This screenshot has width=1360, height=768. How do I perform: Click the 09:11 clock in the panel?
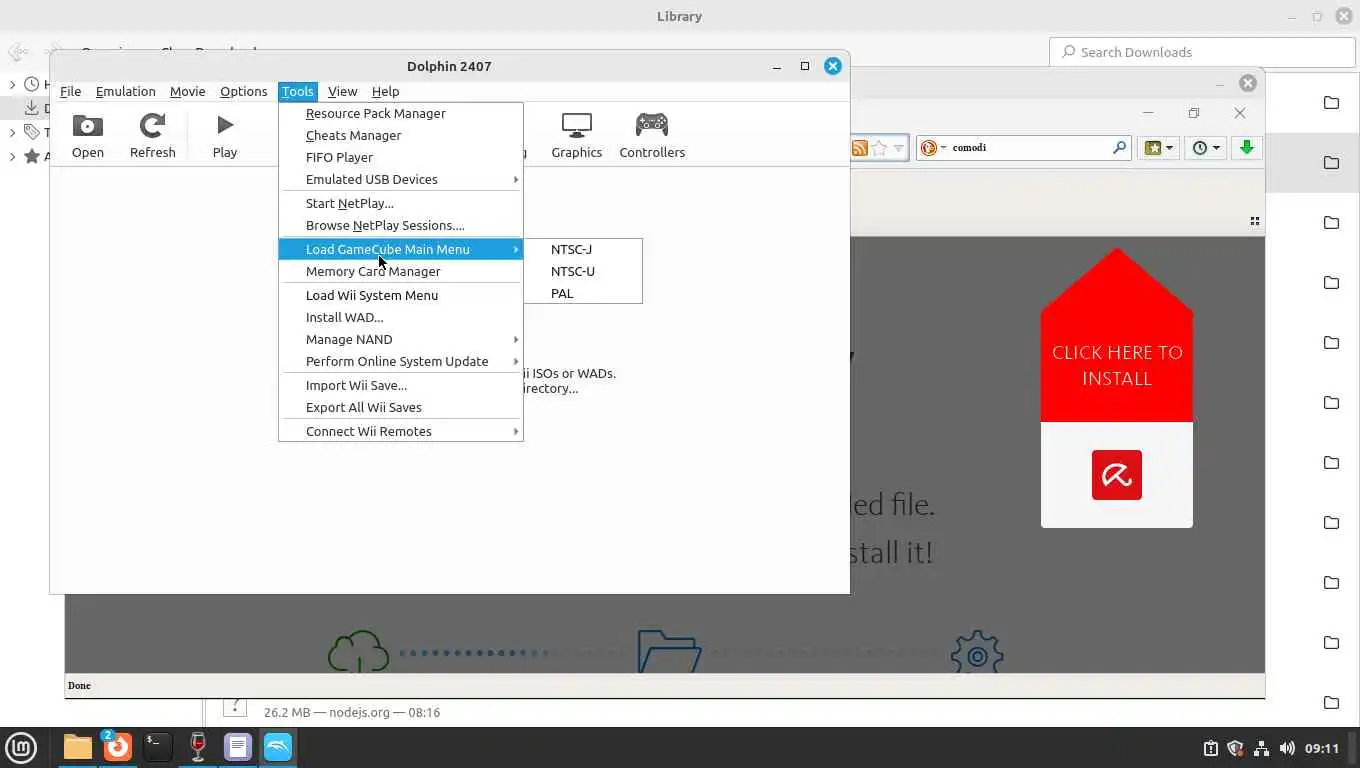(1321, 748)
